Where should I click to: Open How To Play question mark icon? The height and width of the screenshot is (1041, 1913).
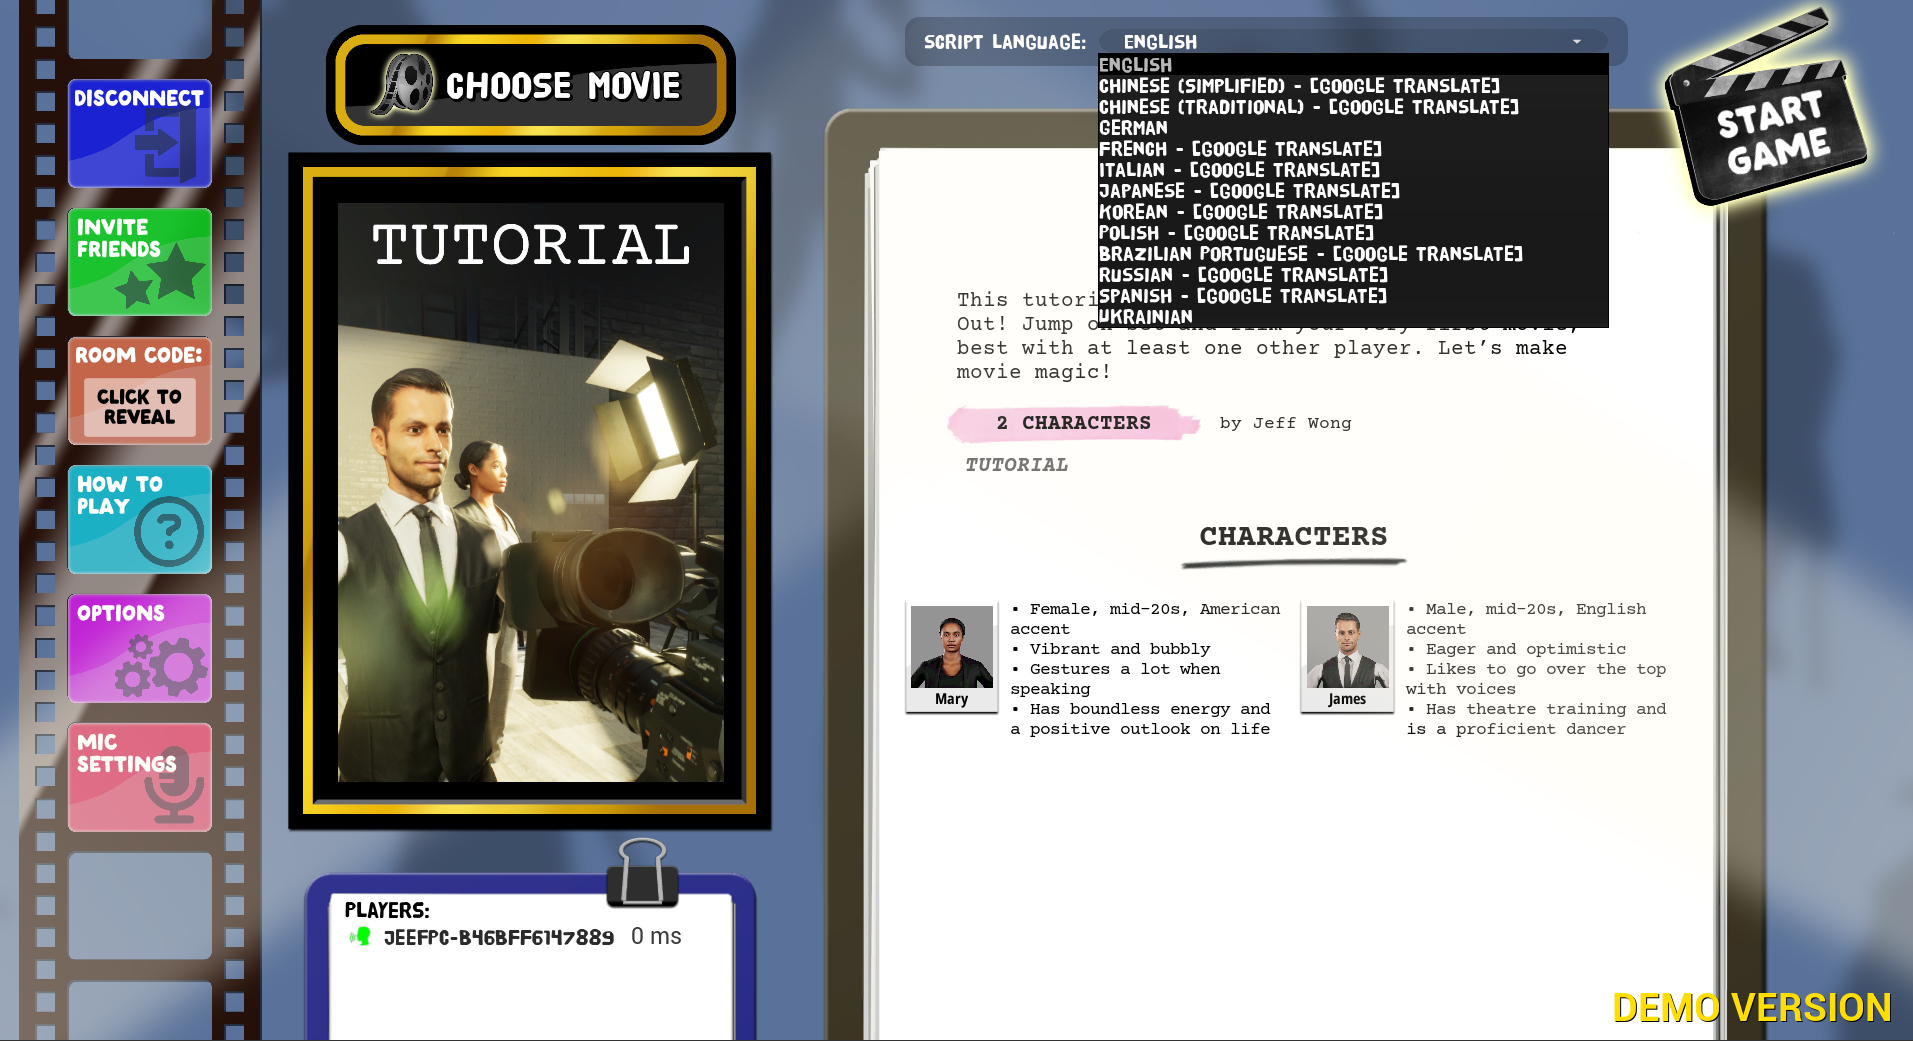(x=169, y=531)
